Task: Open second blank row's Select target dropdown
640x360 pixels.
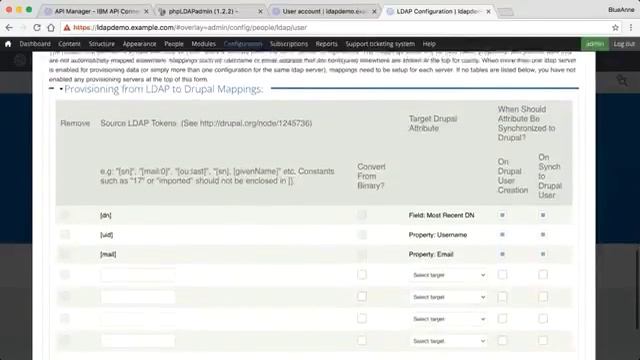Action: [x=448, y=297]
